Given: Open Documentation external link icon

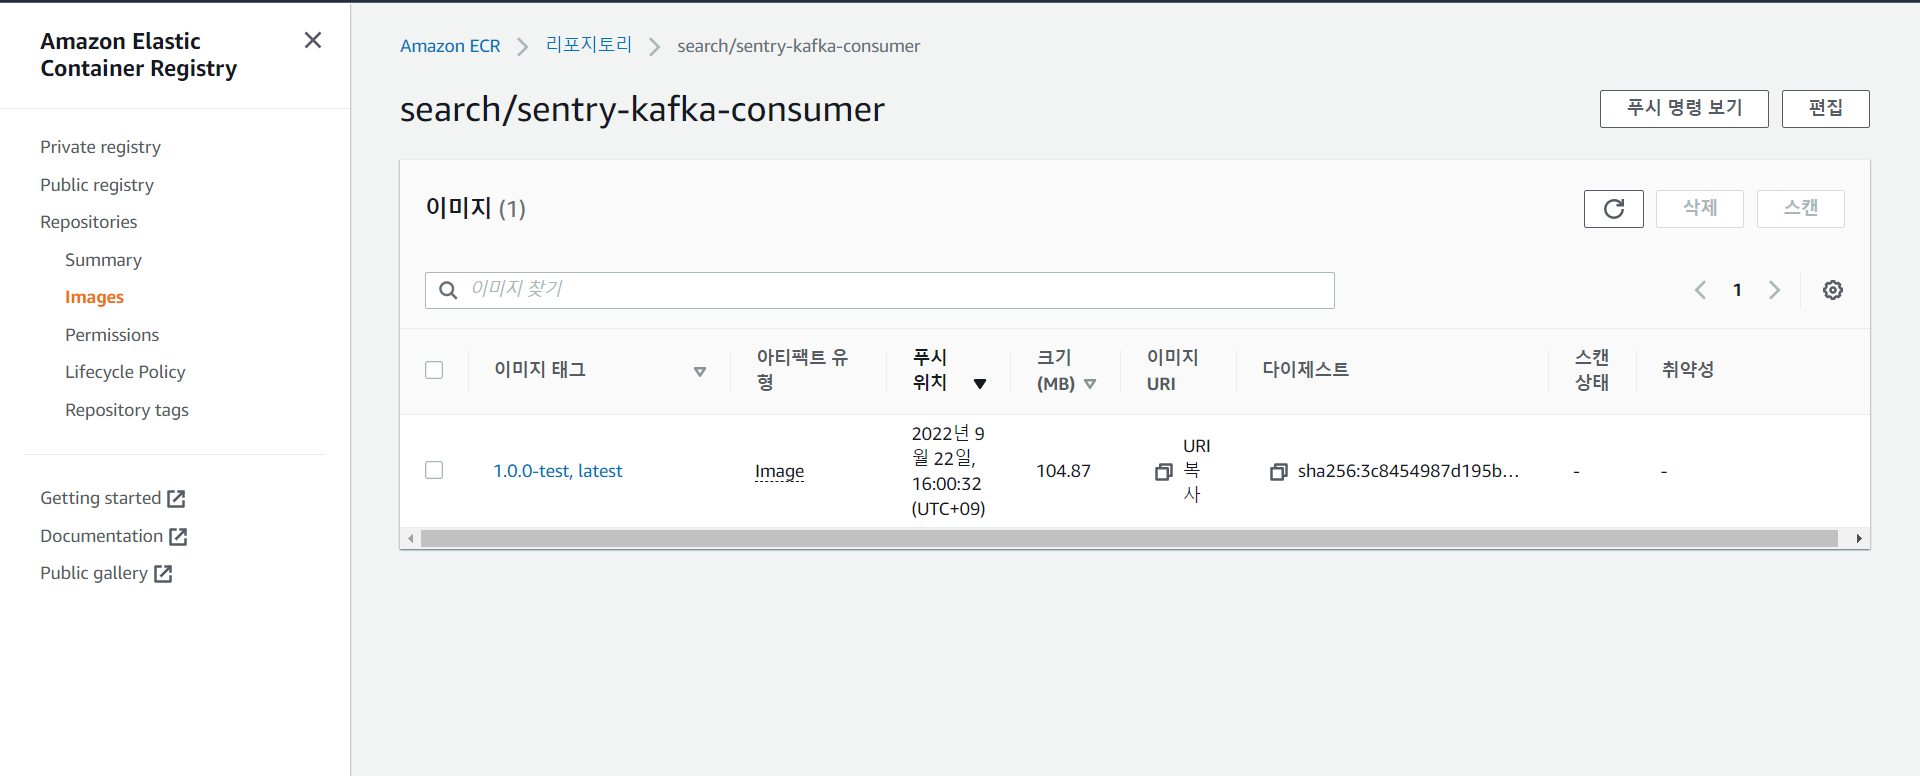Looking at the screenshot, I should coord(178,536).
